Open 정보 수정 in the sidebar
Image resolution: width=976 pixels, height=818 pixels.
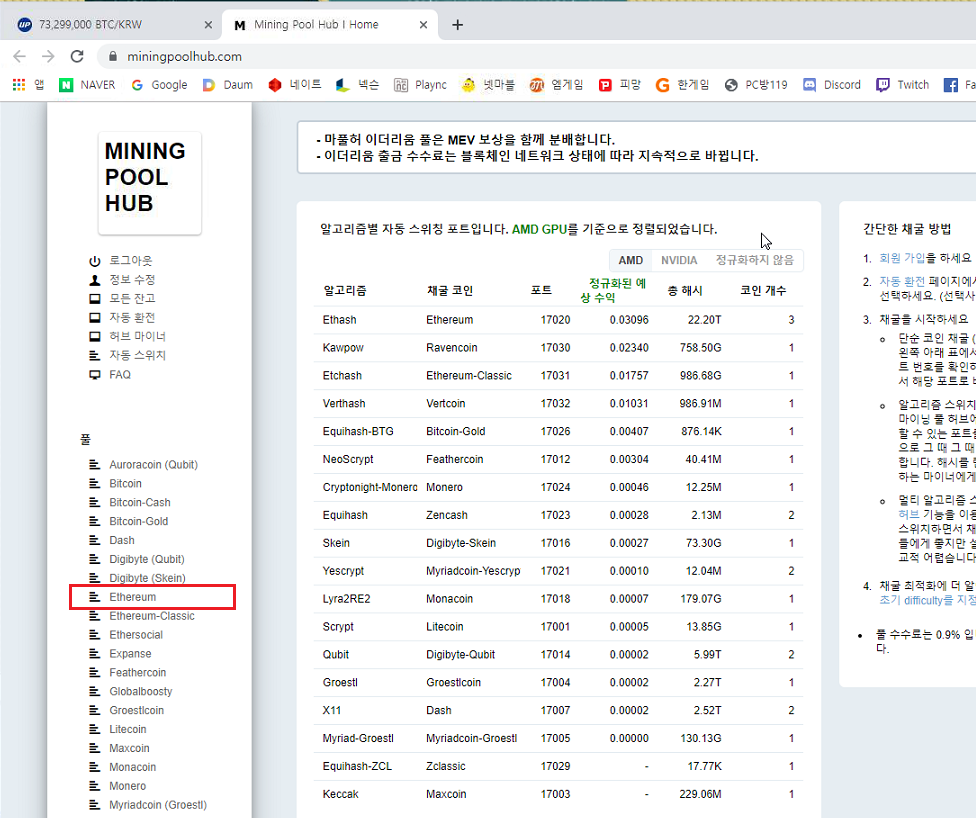point(132,280)
